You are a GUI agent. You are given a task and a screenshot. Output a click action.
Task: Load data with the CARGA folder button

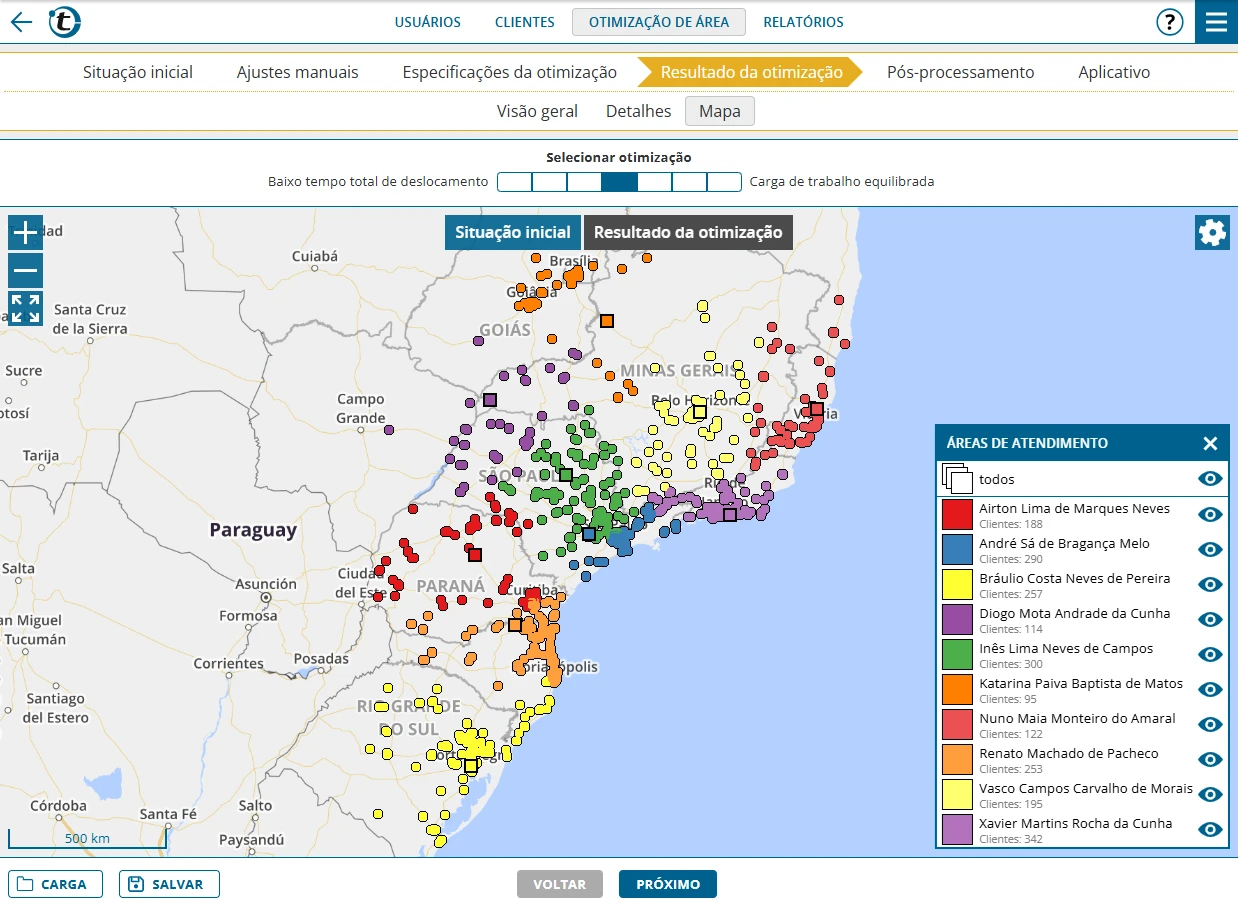click(x=55, y=884)
